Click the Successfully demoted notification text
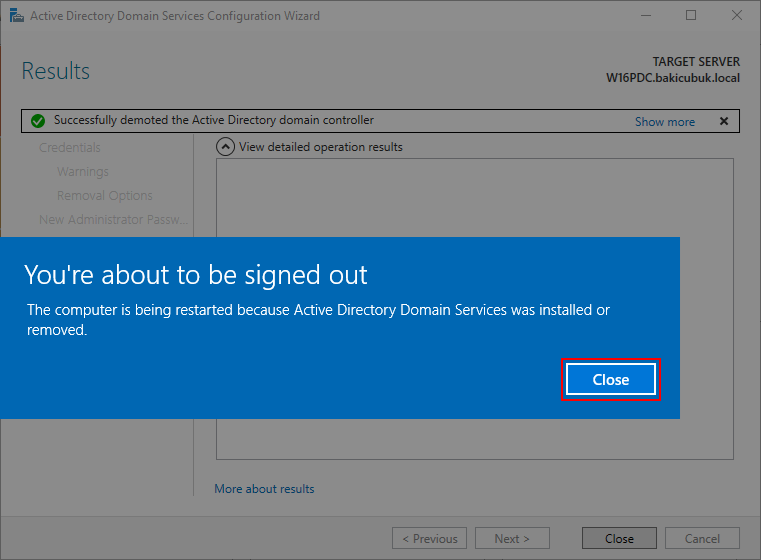761x560 pixels. click(x=214, y=120)
